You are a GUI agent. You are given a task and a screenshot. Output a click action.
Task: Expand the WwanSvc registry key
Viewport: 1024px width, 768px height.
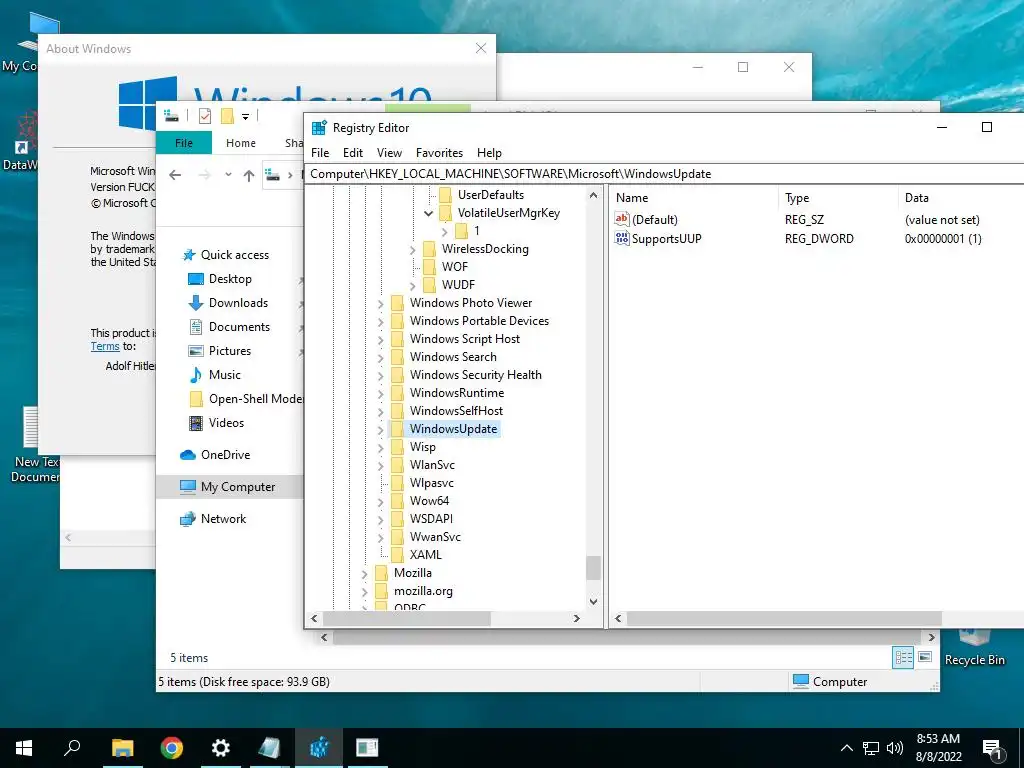click(x=381, y=537)
